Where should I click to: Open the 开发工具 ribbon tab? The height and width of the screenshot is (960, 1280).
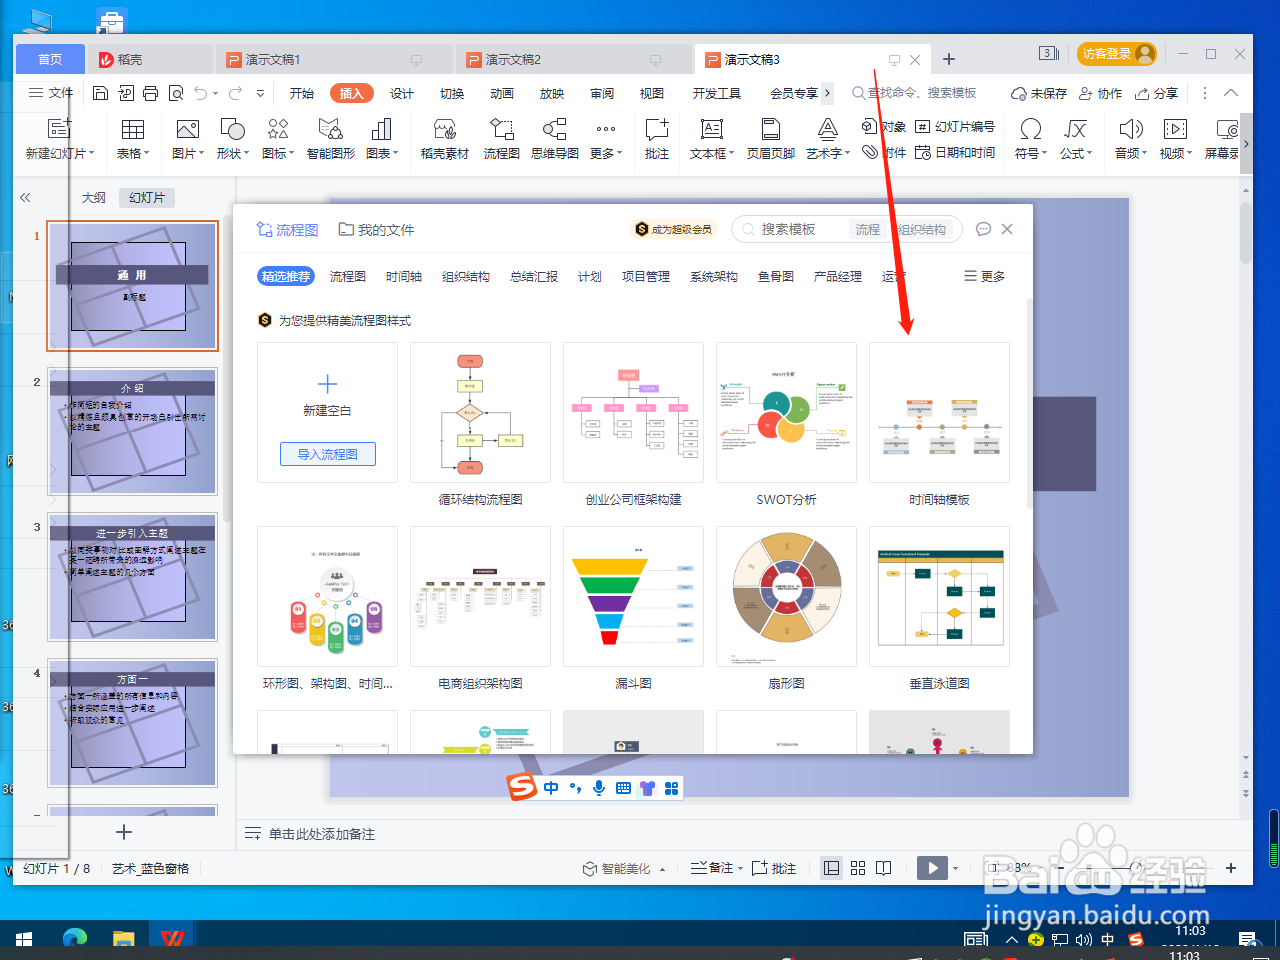click(x=717, y=93)
